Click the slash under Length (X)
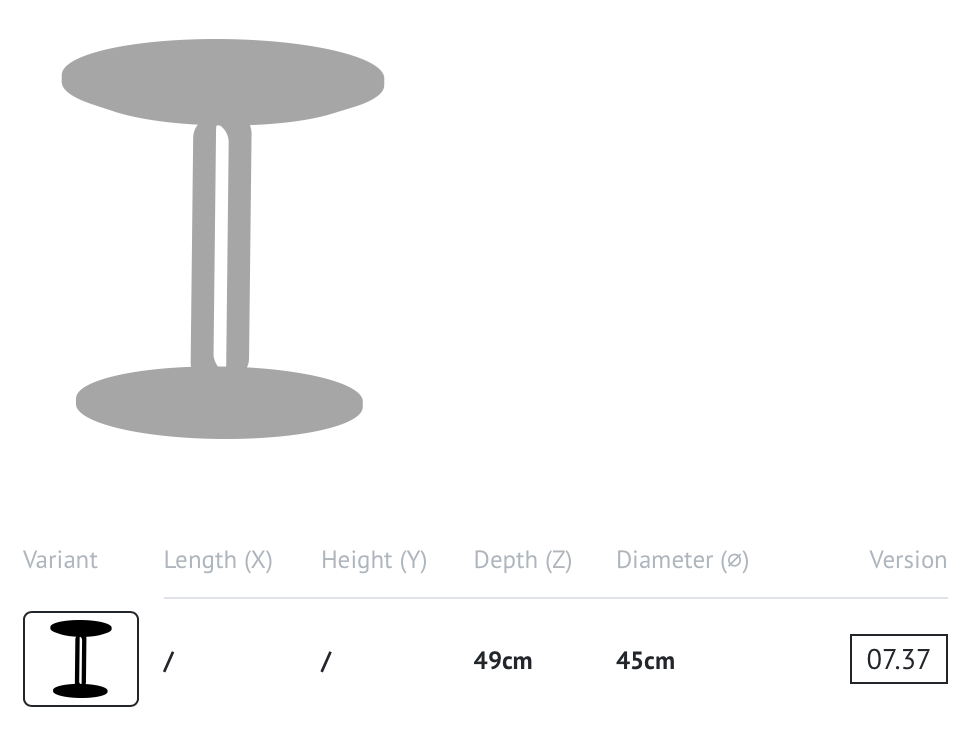The height and width of the screenshot is (738, 980). click(168, 661)
